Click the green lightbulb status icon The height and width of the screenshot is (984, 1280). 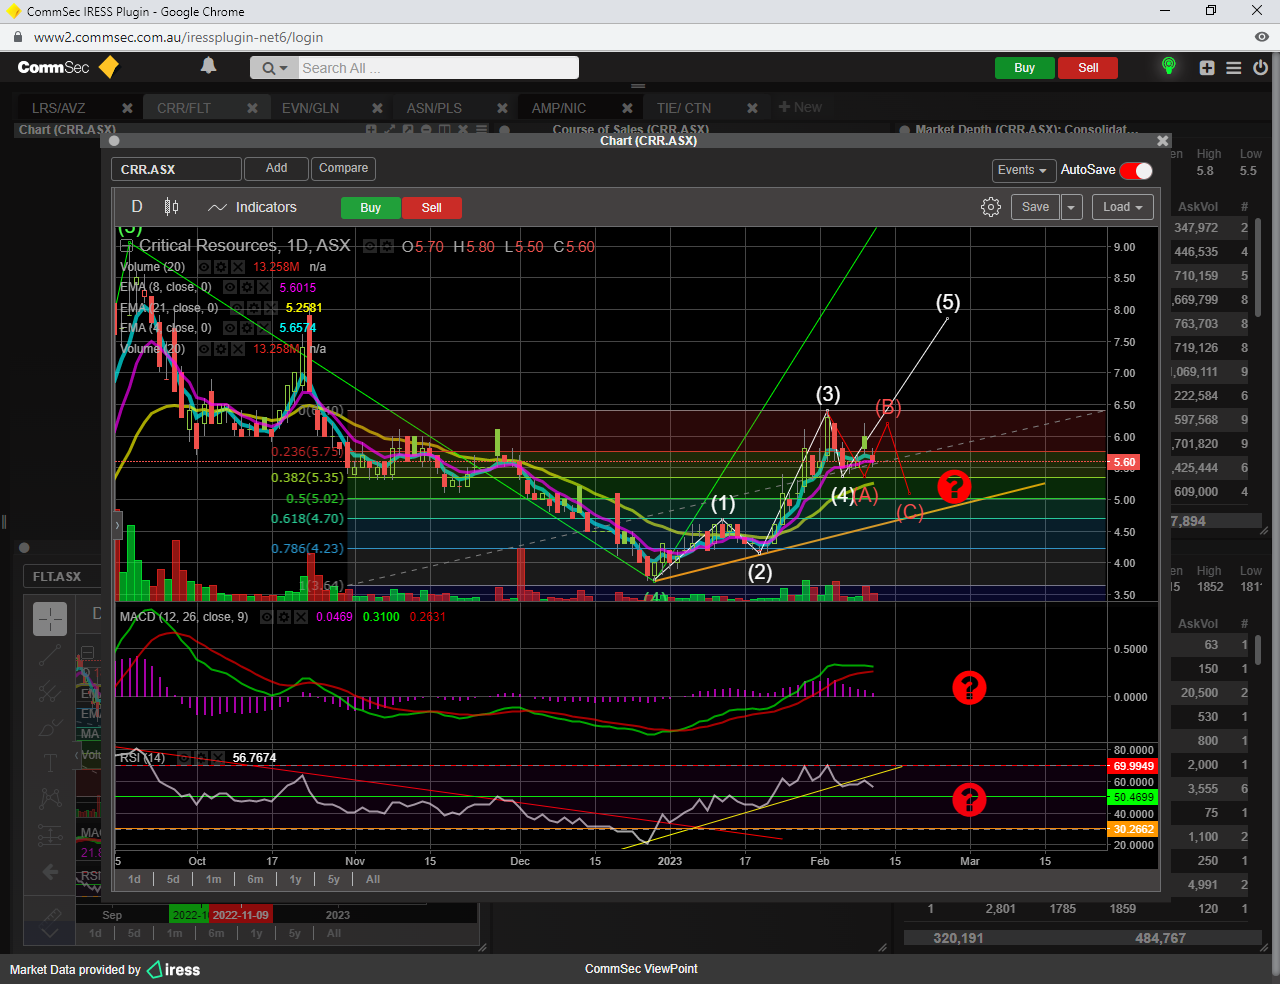[x=1168, y=66]
